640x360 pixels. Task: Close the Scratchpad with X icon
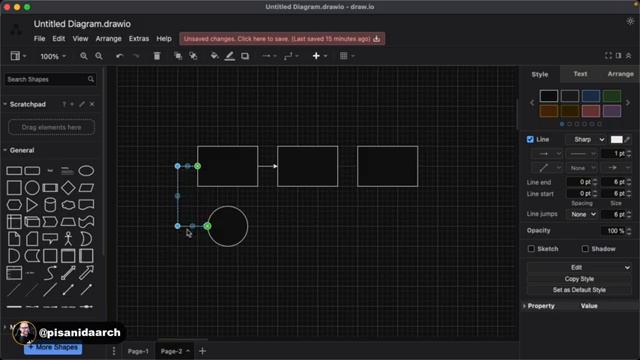(x=92, y=104)
